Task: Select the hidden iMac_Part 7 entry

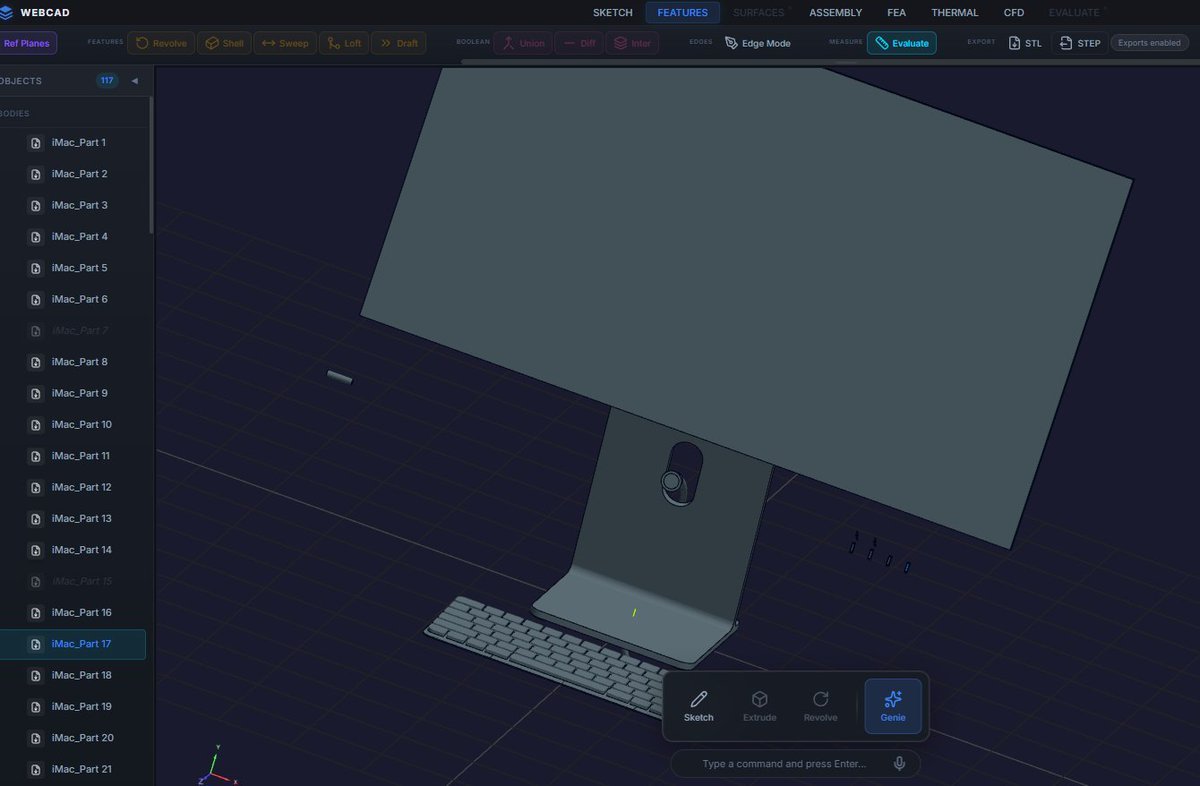Action: (x=74, y=331)
